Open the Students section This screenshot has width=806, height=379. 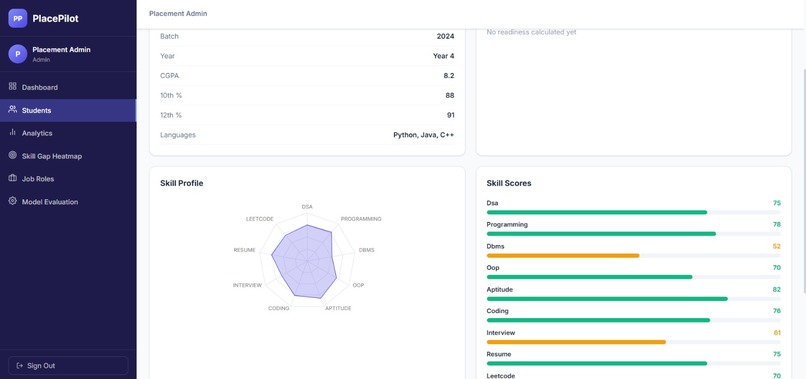(x=68, y=110)
